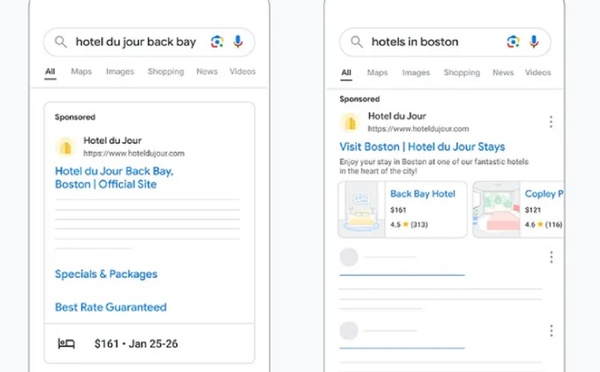Click the hoteldujour.com URL in the left ad
This screenshot has height=372, width=600.
coord(134,153)
